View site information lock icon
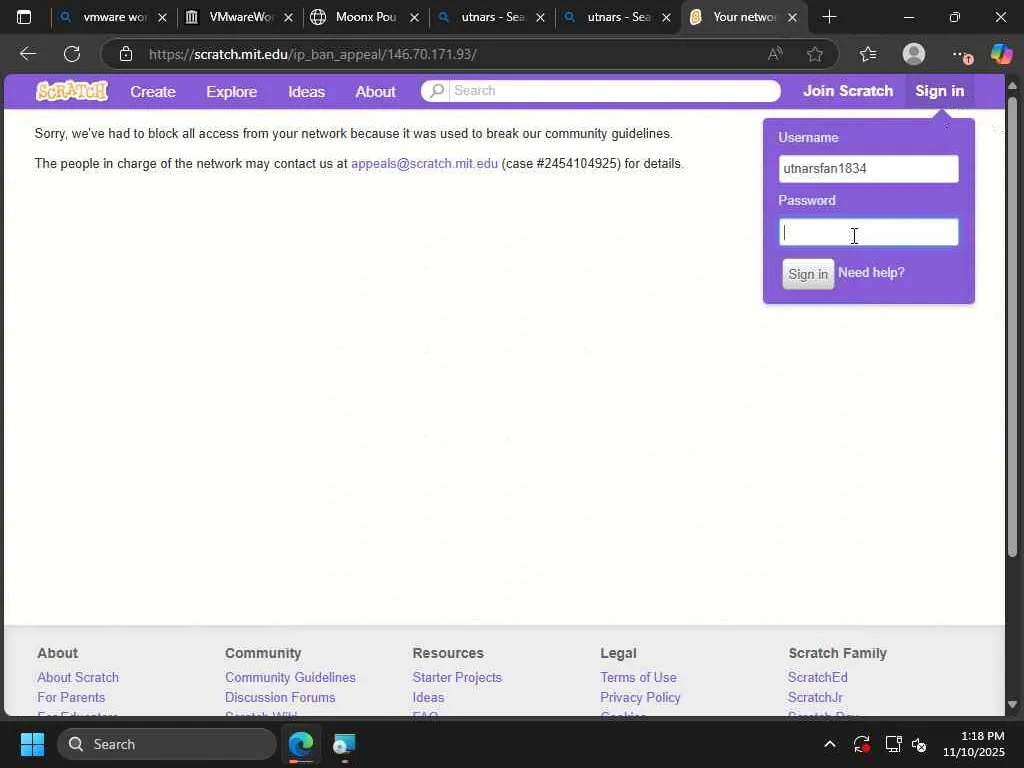The height and width of the screenshot is (768, 1024). (x=126, y=54)
